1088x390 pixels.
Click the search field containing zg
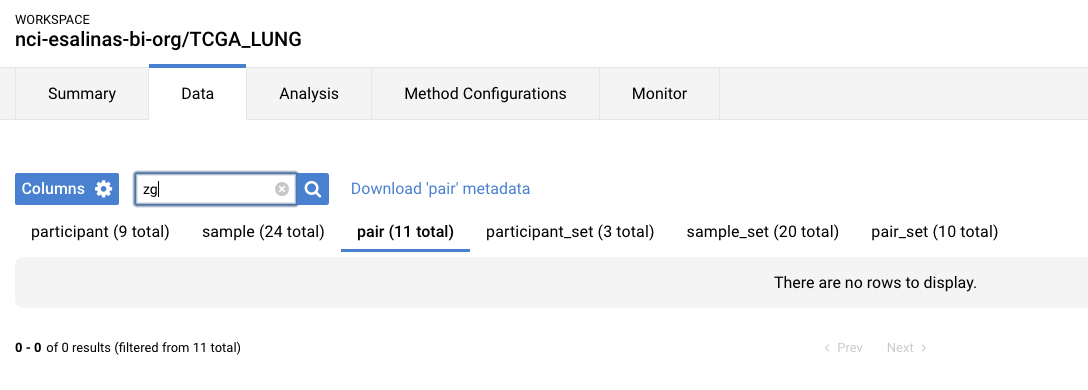pos(216,189)
